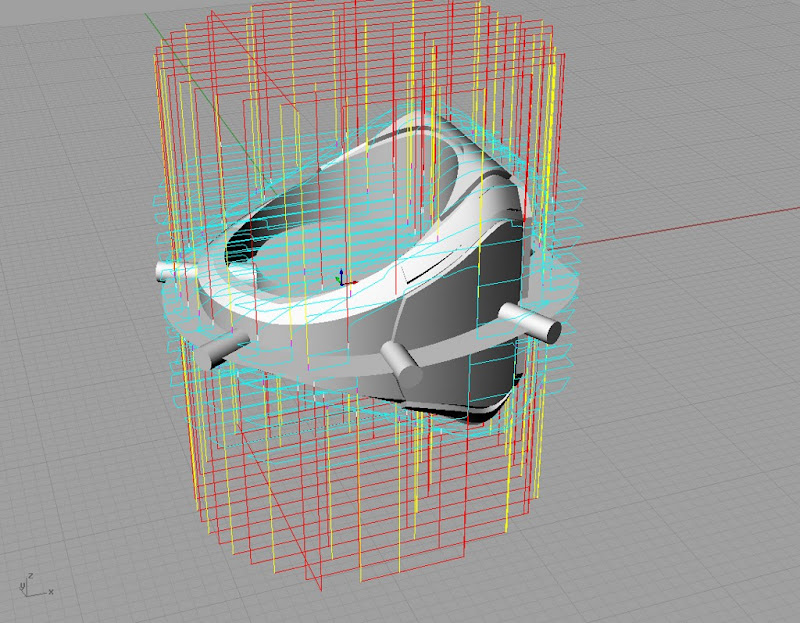
Task: Select red toolpath lines at top
Action: pos(350,40)
